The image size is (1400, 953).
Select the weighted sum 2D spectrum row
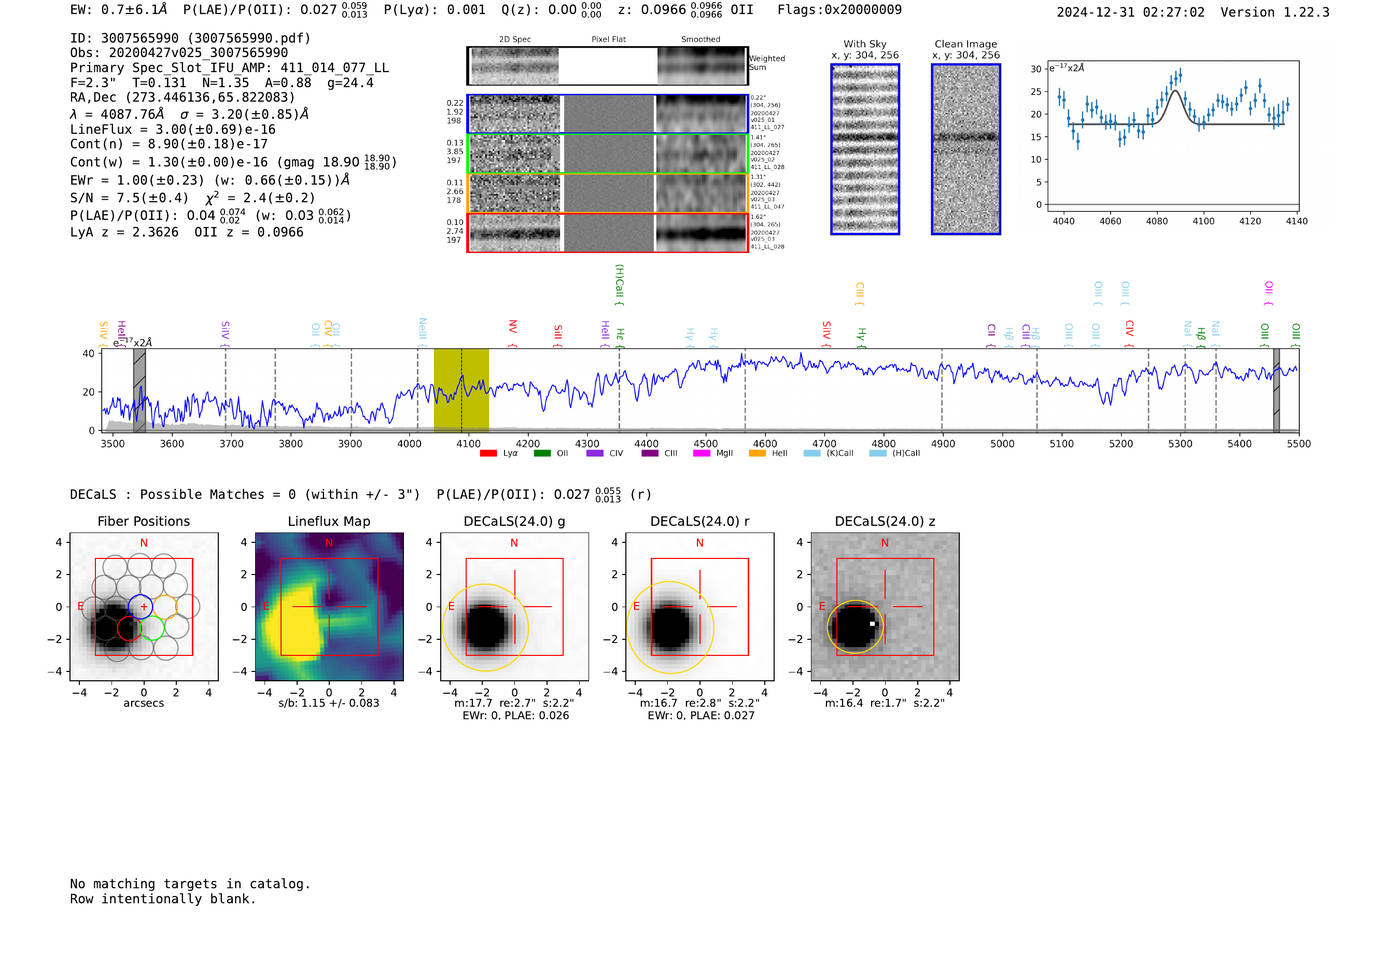point(607,66)
